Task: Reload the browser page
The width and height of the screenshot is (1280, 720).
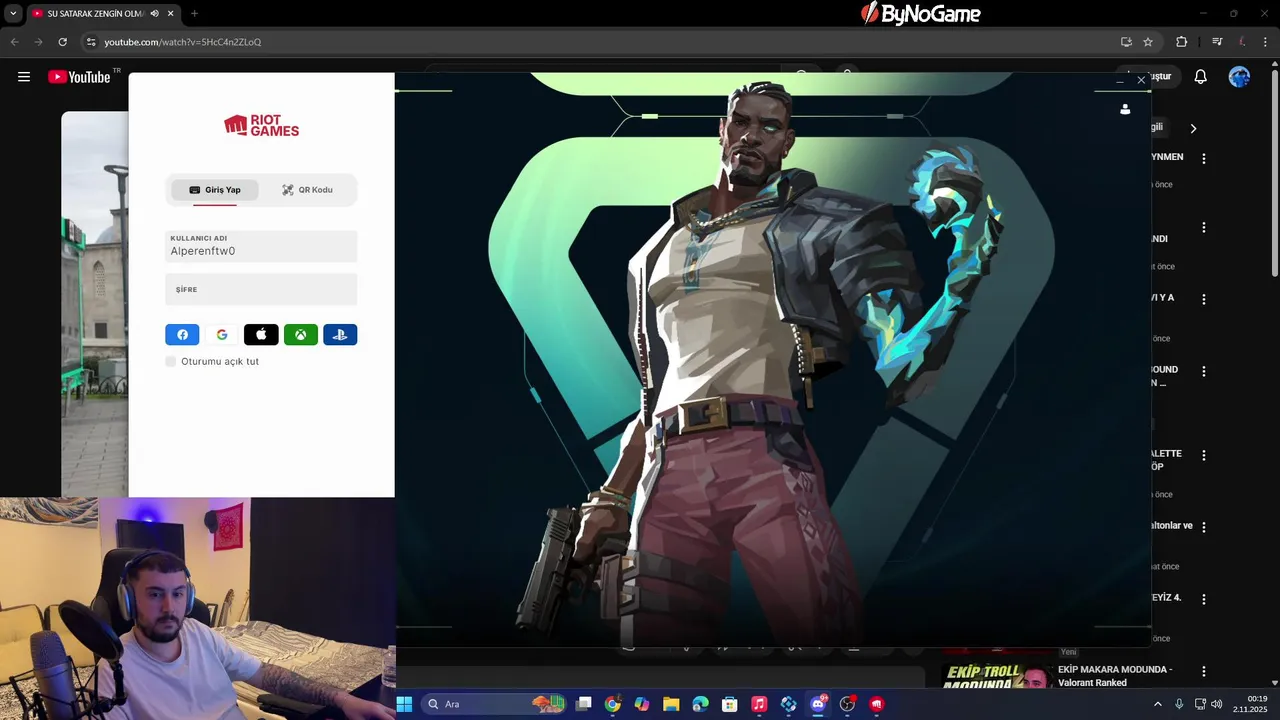Action: tap(62, 42)
